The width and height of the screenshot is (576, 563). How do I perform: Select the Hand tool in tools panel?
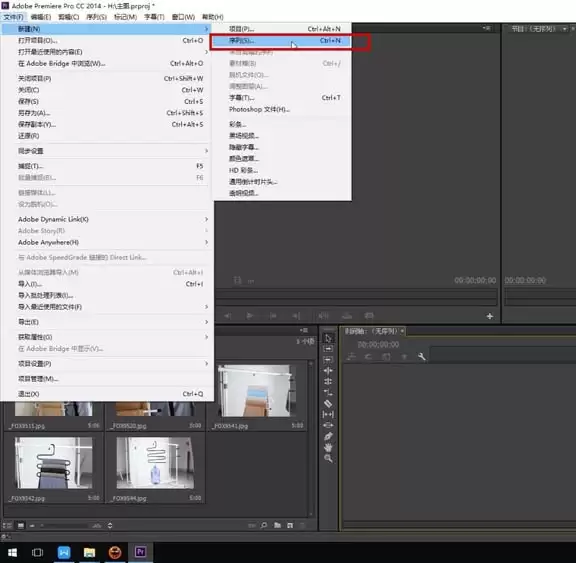pos(328,447)
